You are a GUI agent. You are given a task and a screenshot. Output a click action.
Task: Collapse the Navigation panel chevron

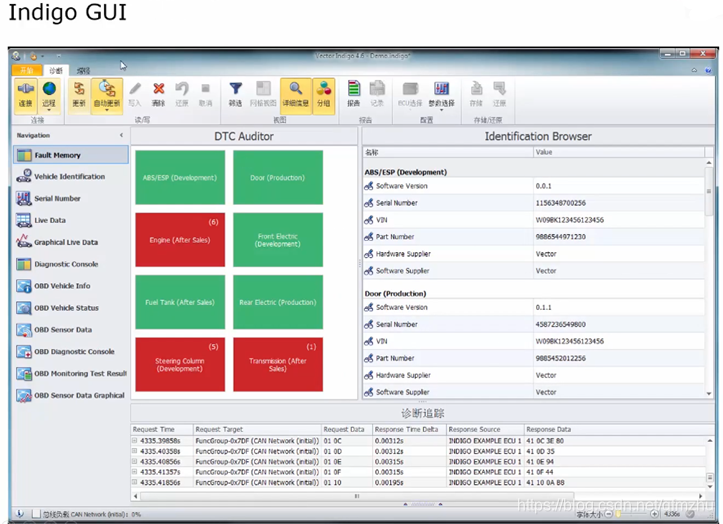[x=121, y=135]
